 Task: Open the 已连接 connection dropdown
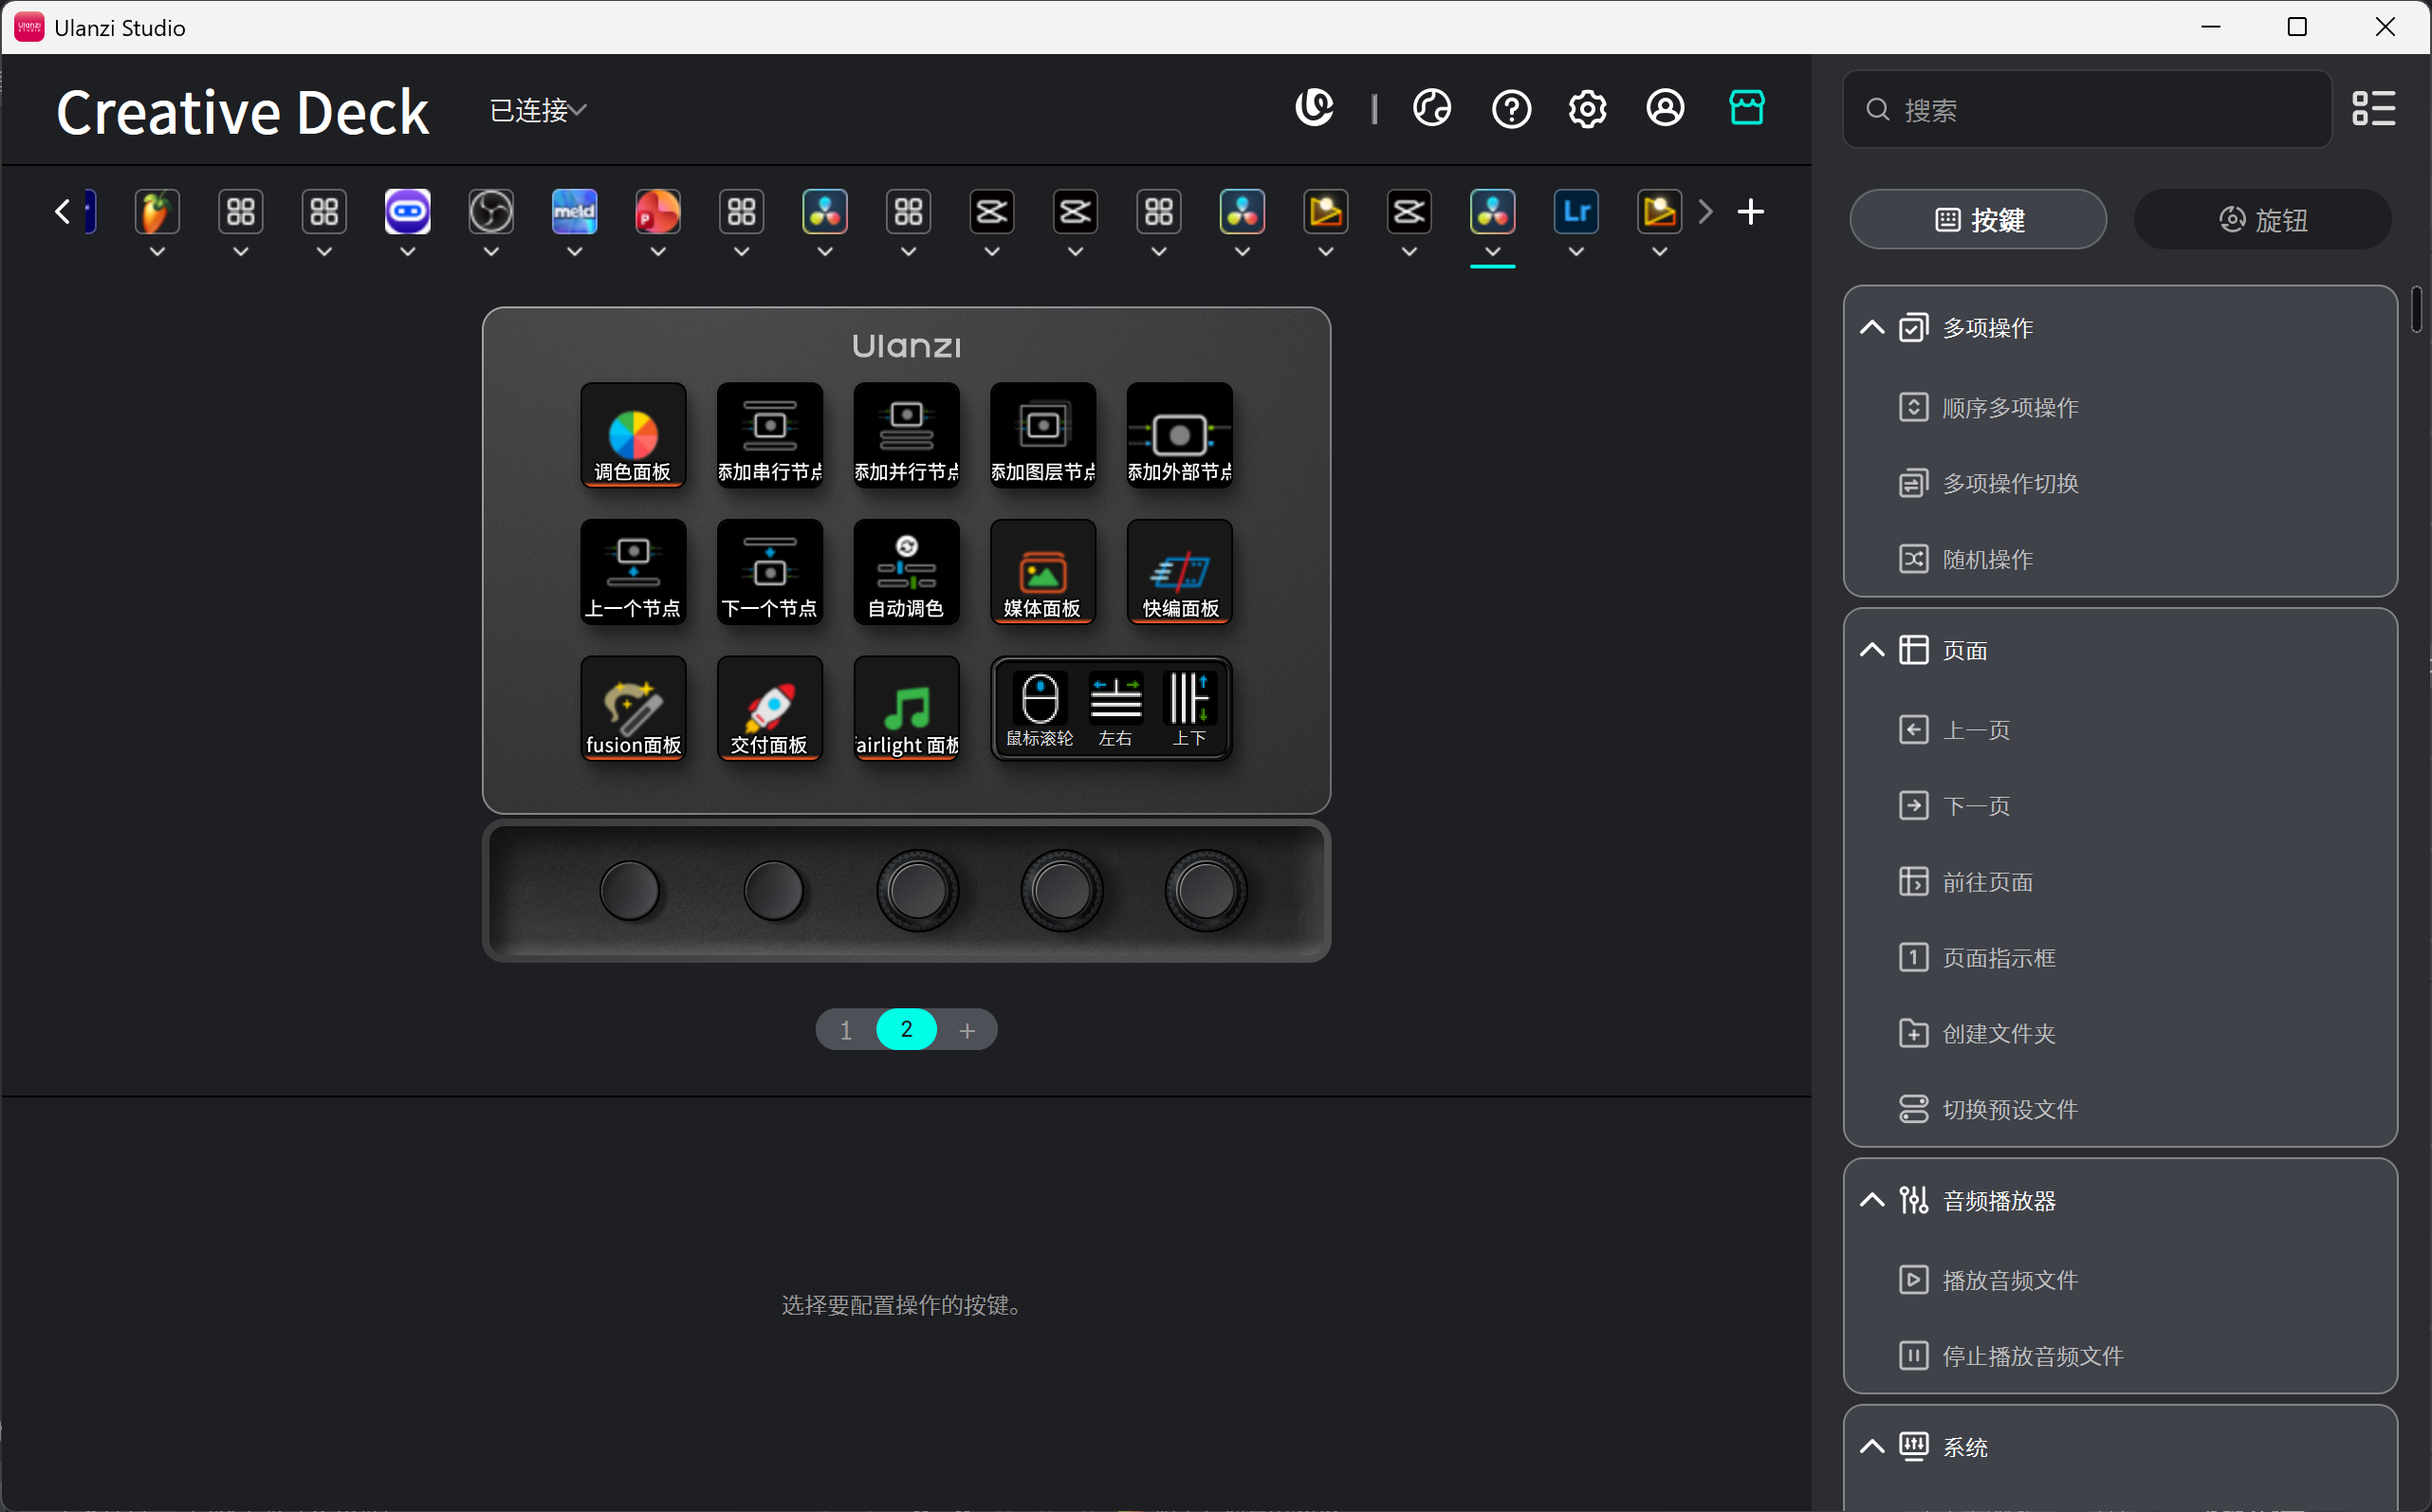538,110
